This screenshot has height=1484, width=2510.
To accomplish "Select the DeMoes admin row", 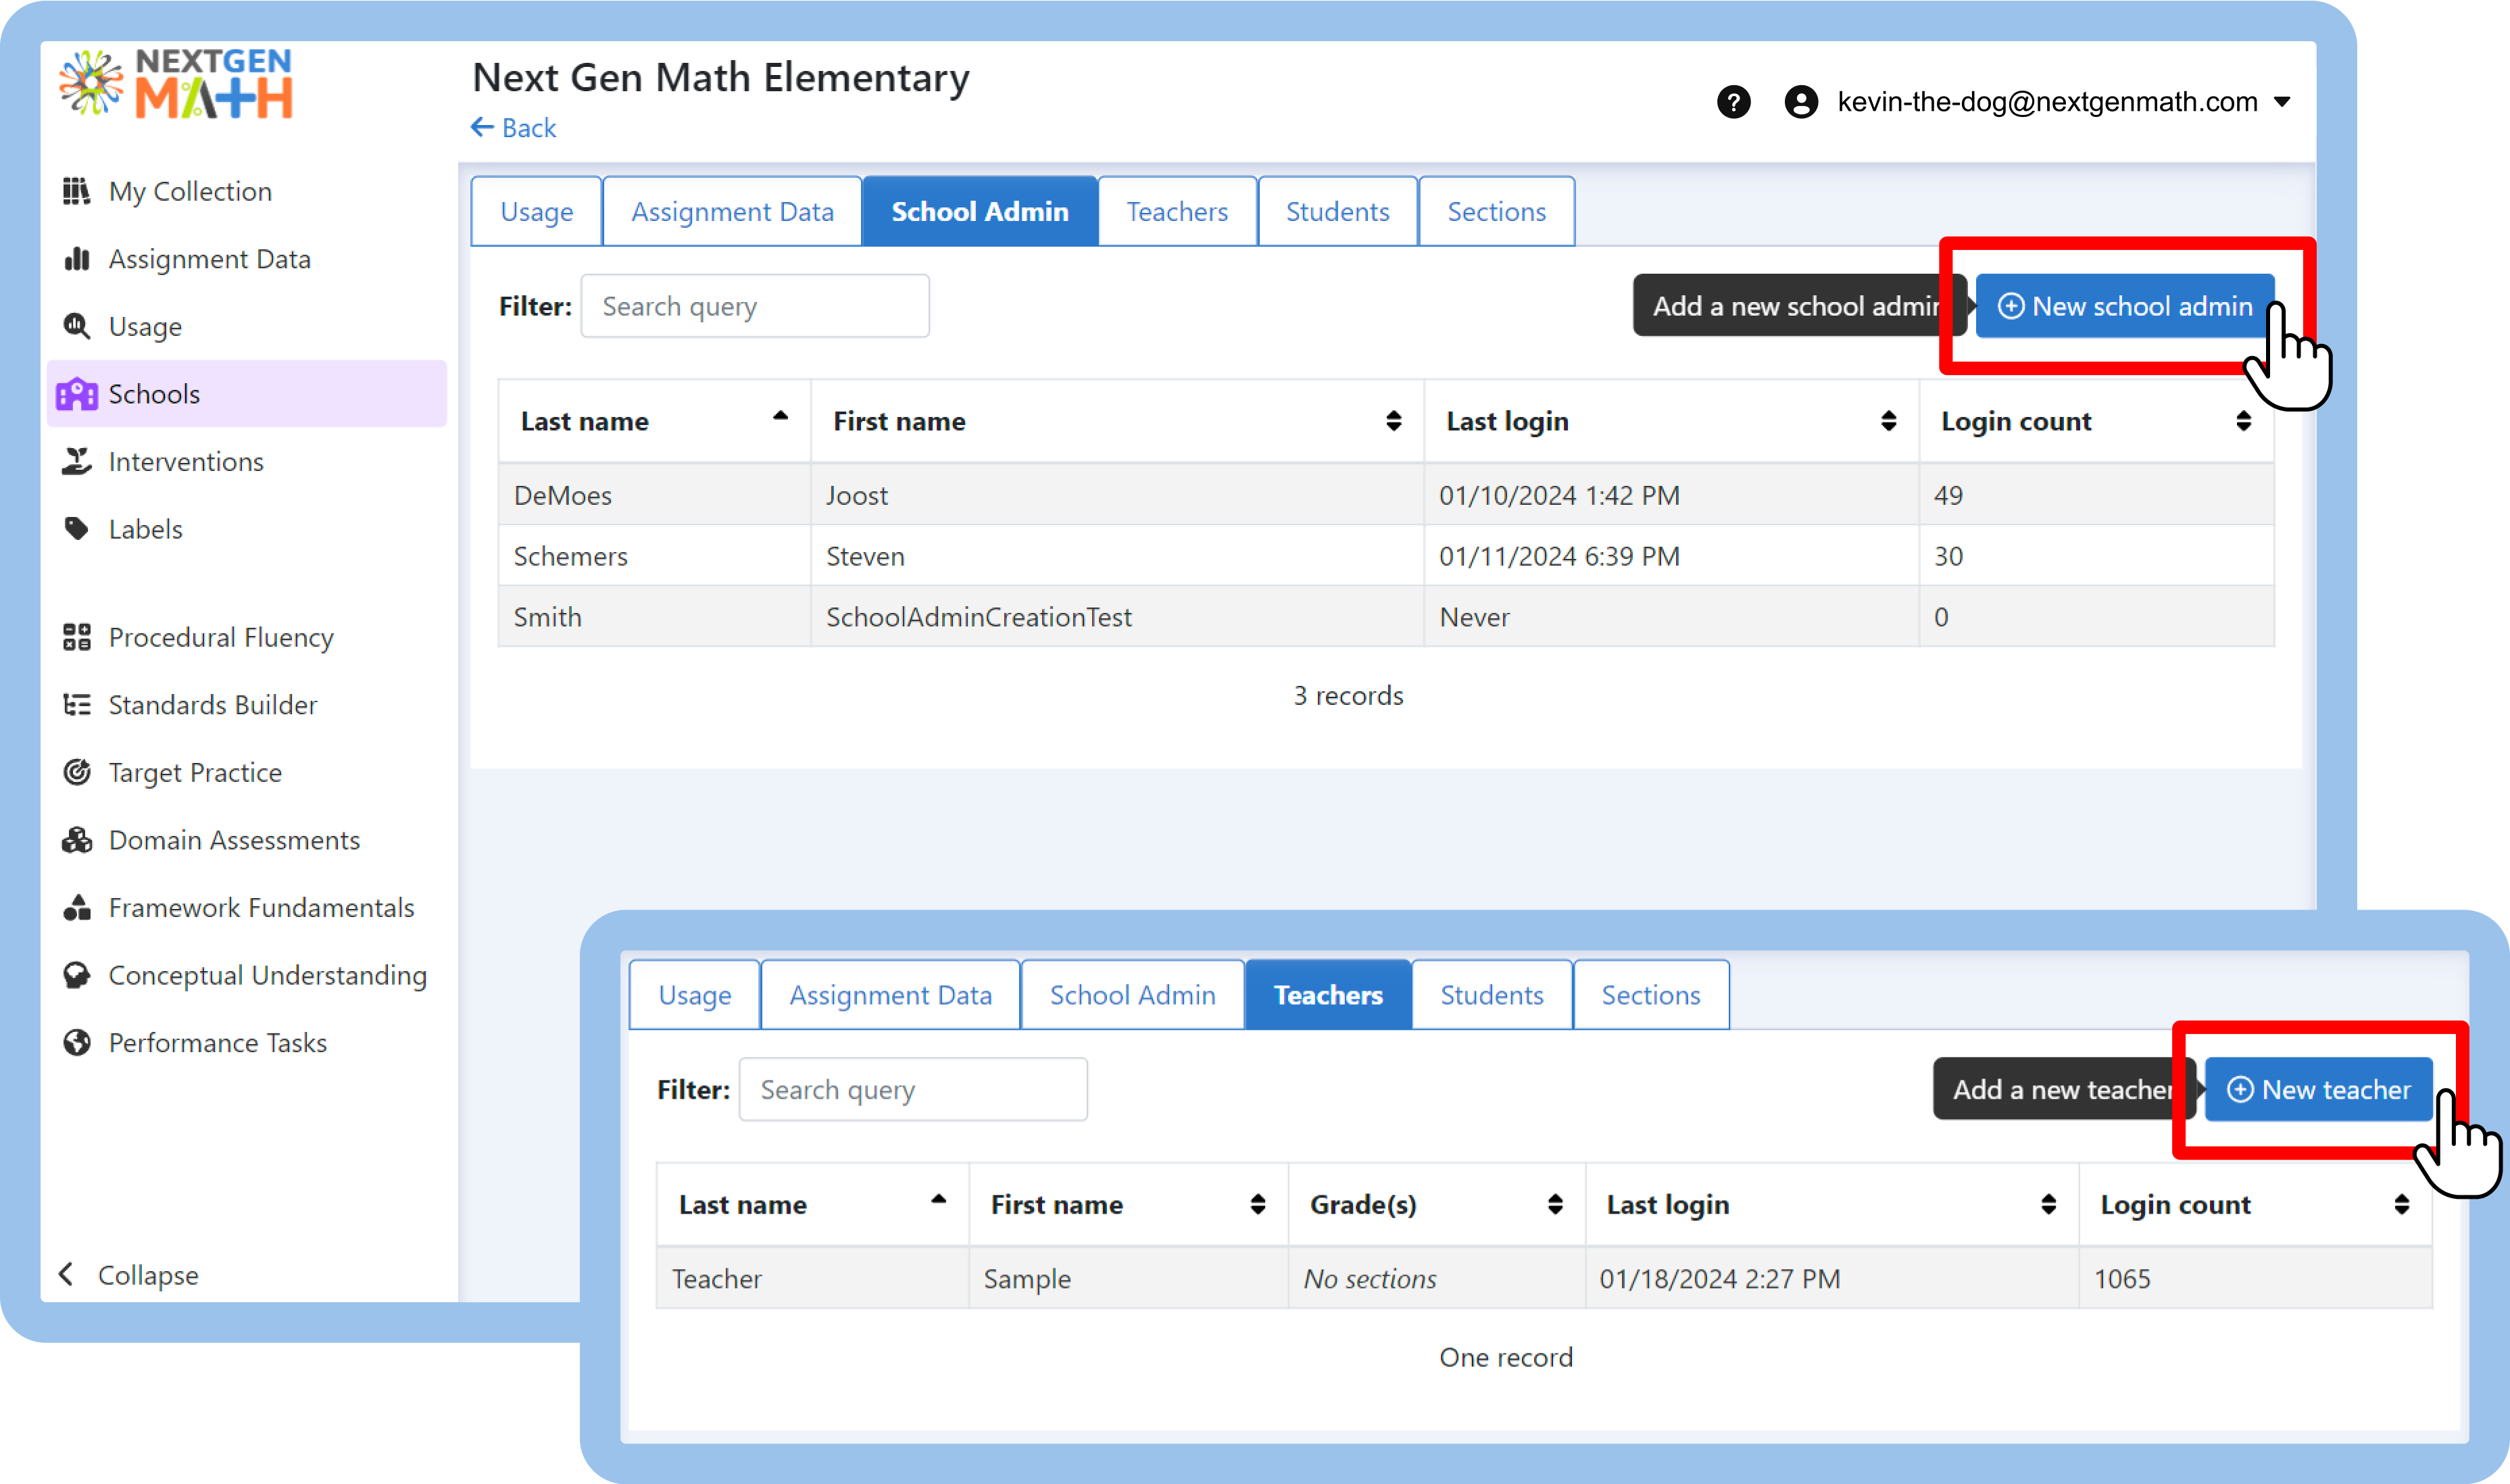I will point(1385,495).
